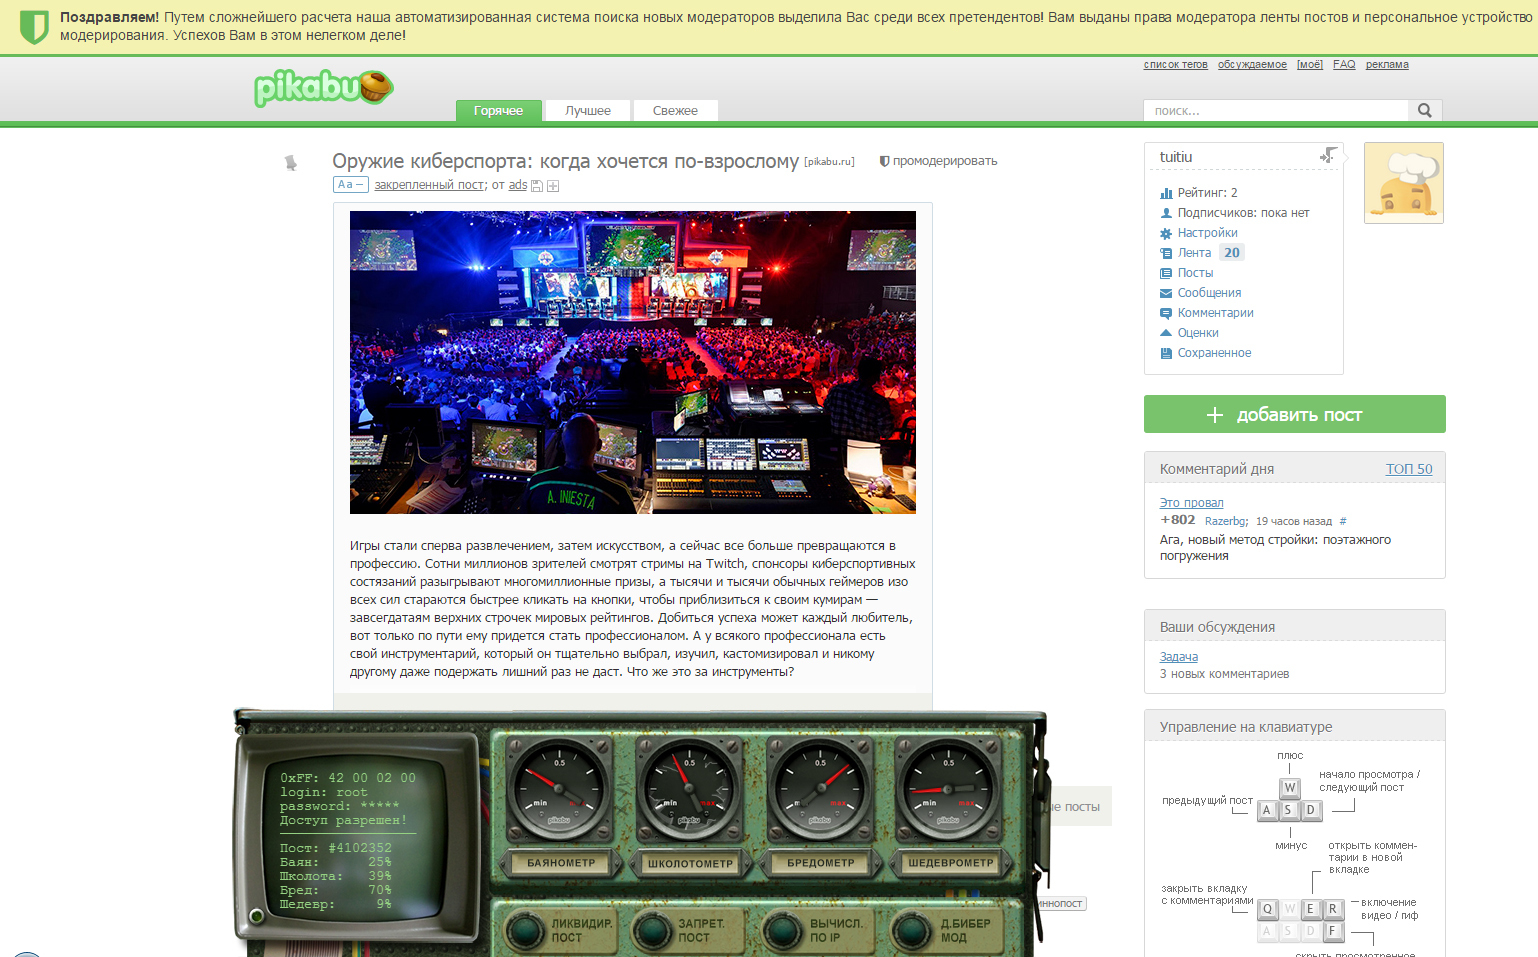Click the промодерировать link
The width and height of the screenshot is (1538, 957).
tap(944, 161)
